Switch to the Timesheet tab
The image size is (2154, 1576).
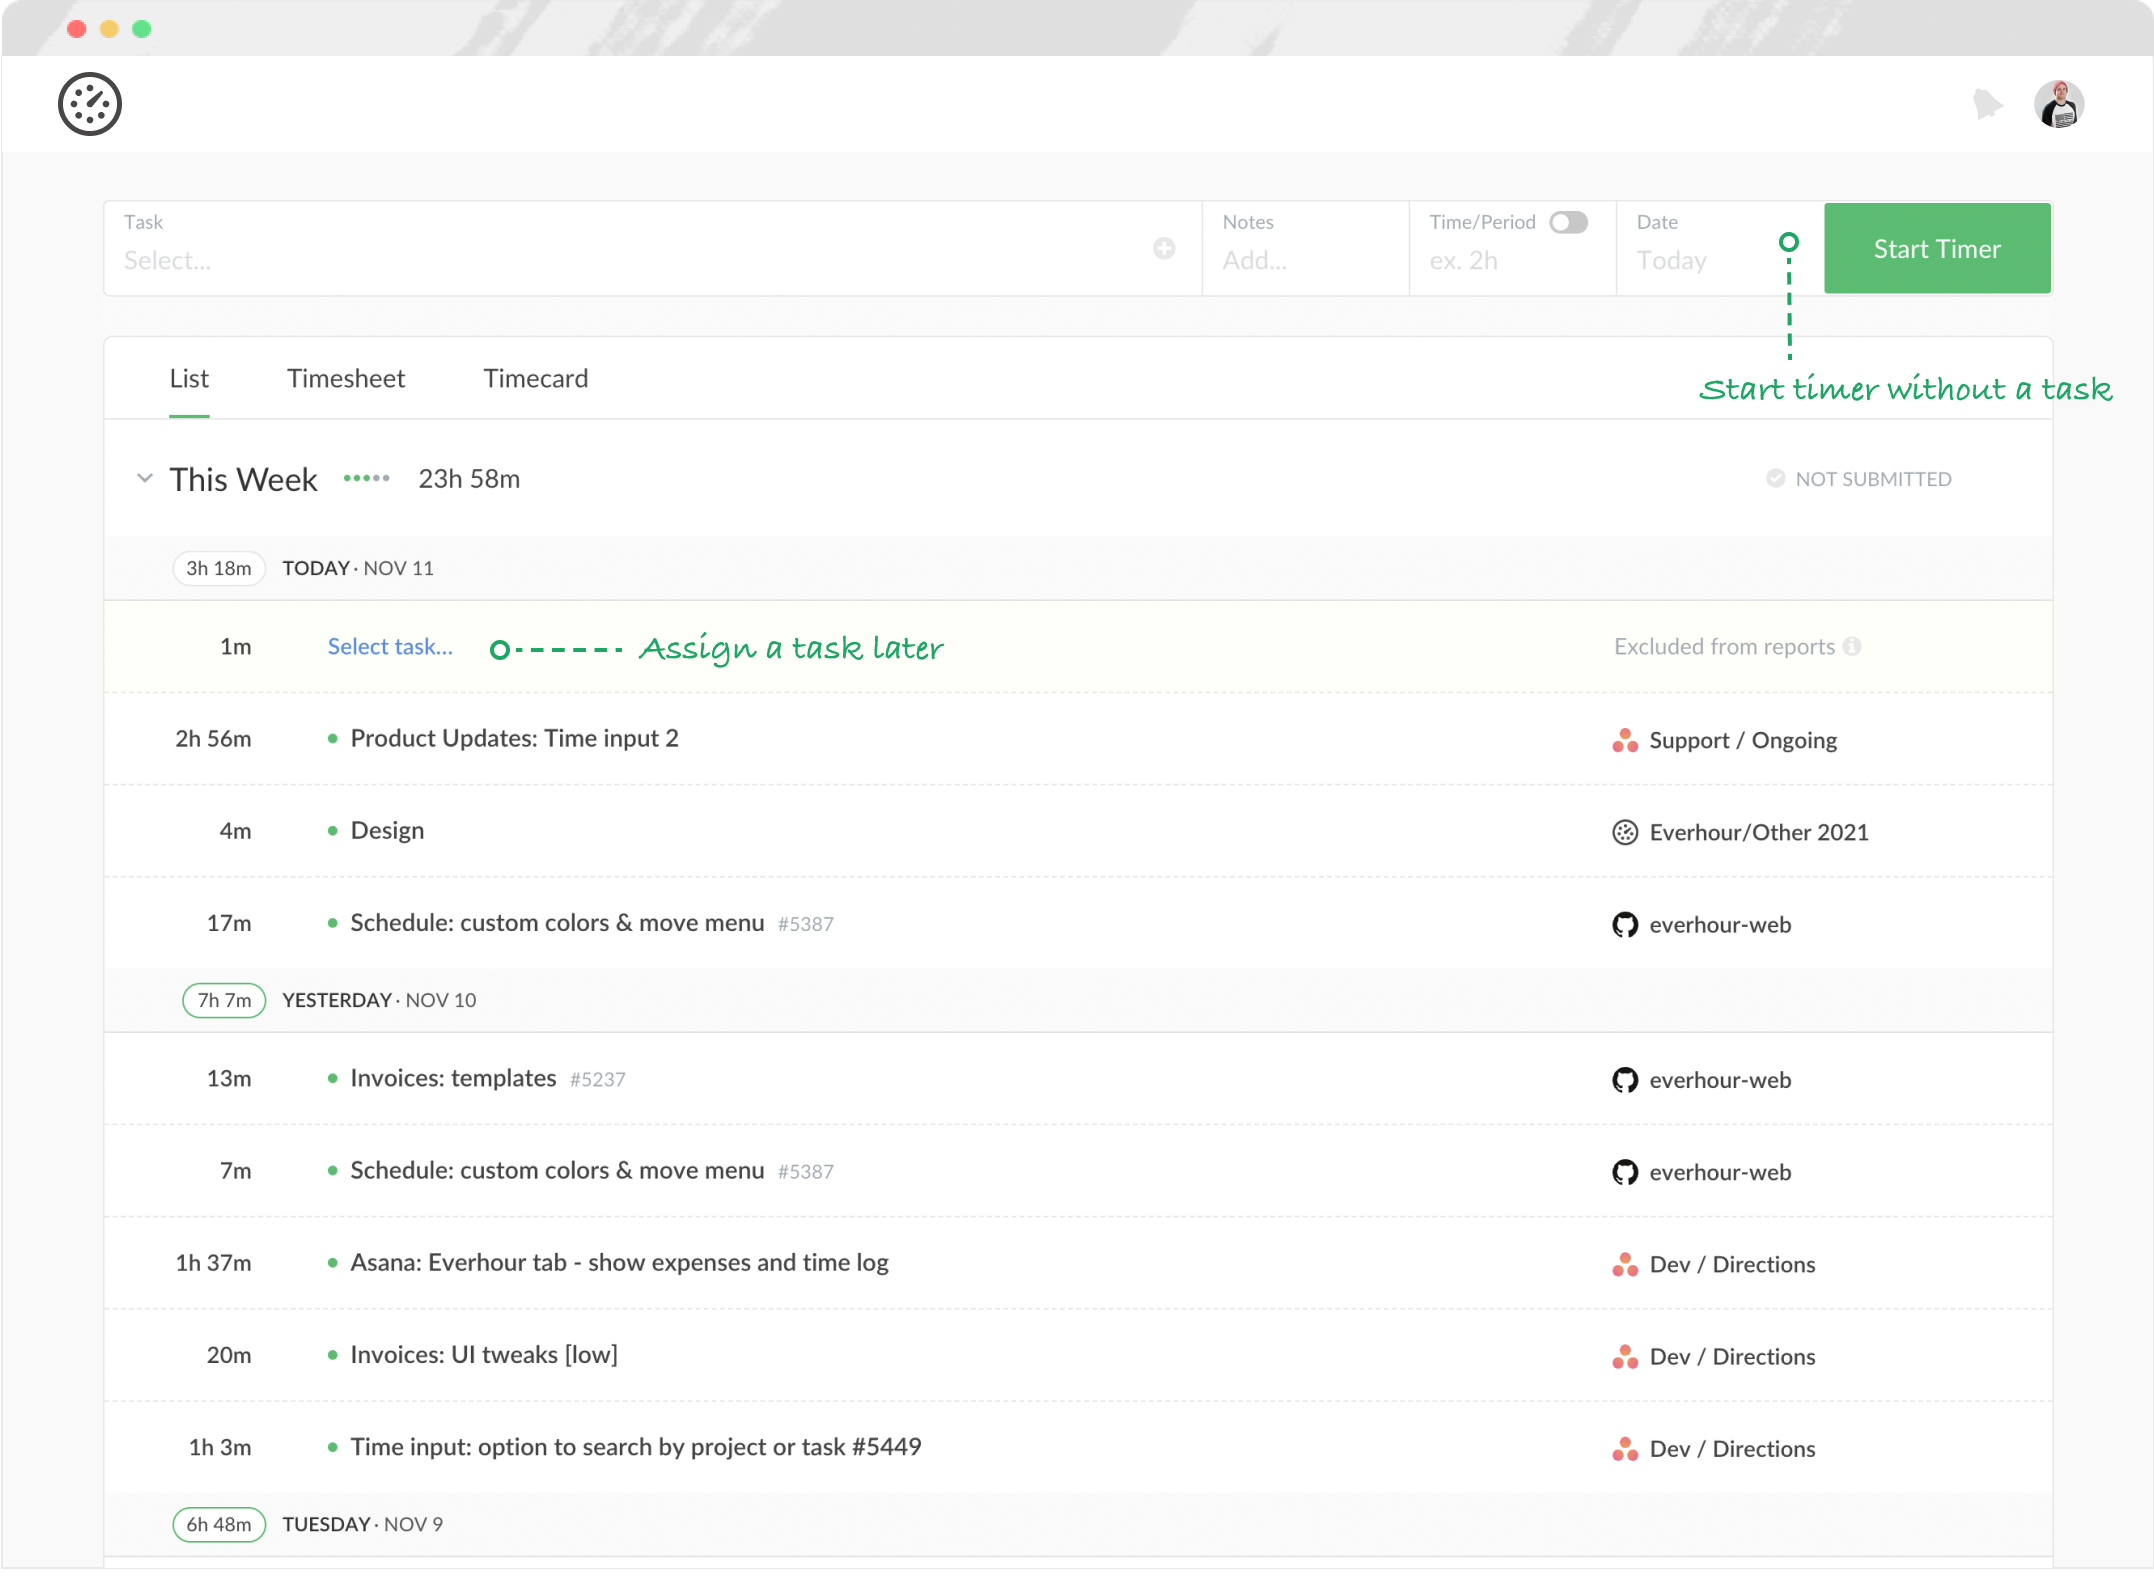tap(346, 379)
